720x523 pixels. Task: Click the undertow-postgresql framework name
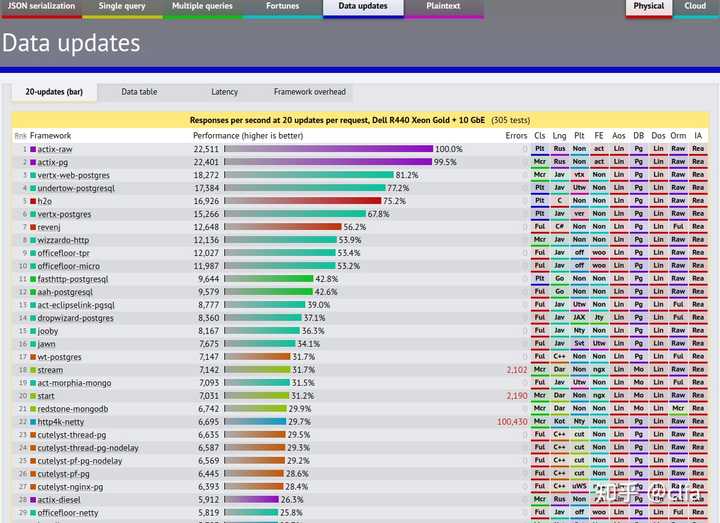click(x=76, y=188)
